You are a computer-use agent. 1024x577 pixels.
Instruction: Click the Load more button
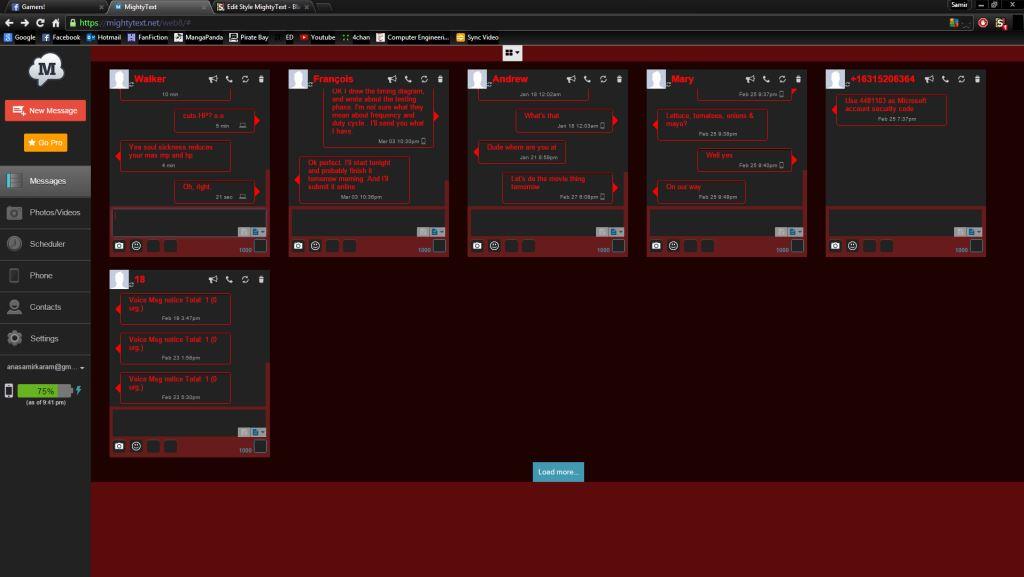tap(558, 472)
